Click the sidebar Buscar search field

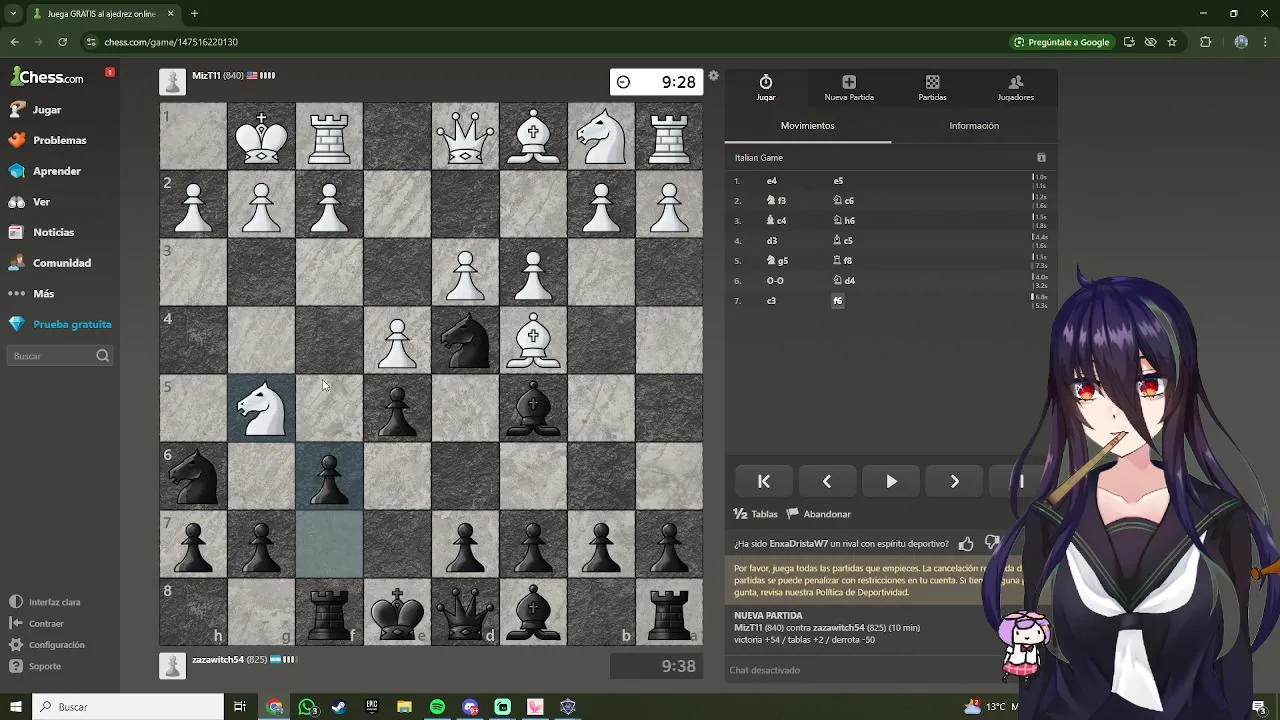pyautogui.click(x=60, y=356)
